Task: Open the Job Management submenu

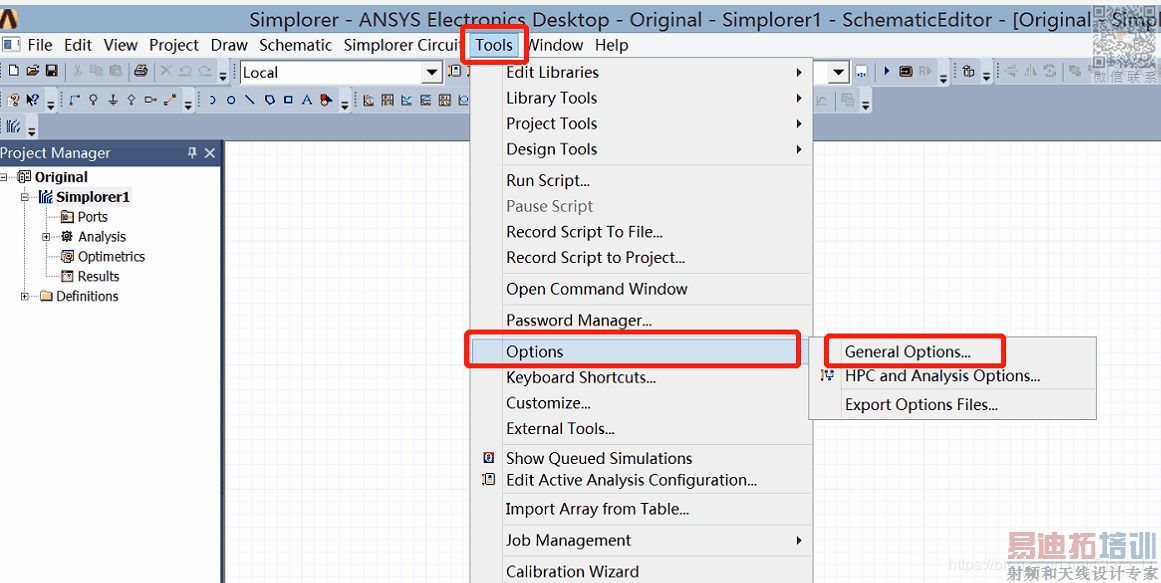Action: (642, 540)
